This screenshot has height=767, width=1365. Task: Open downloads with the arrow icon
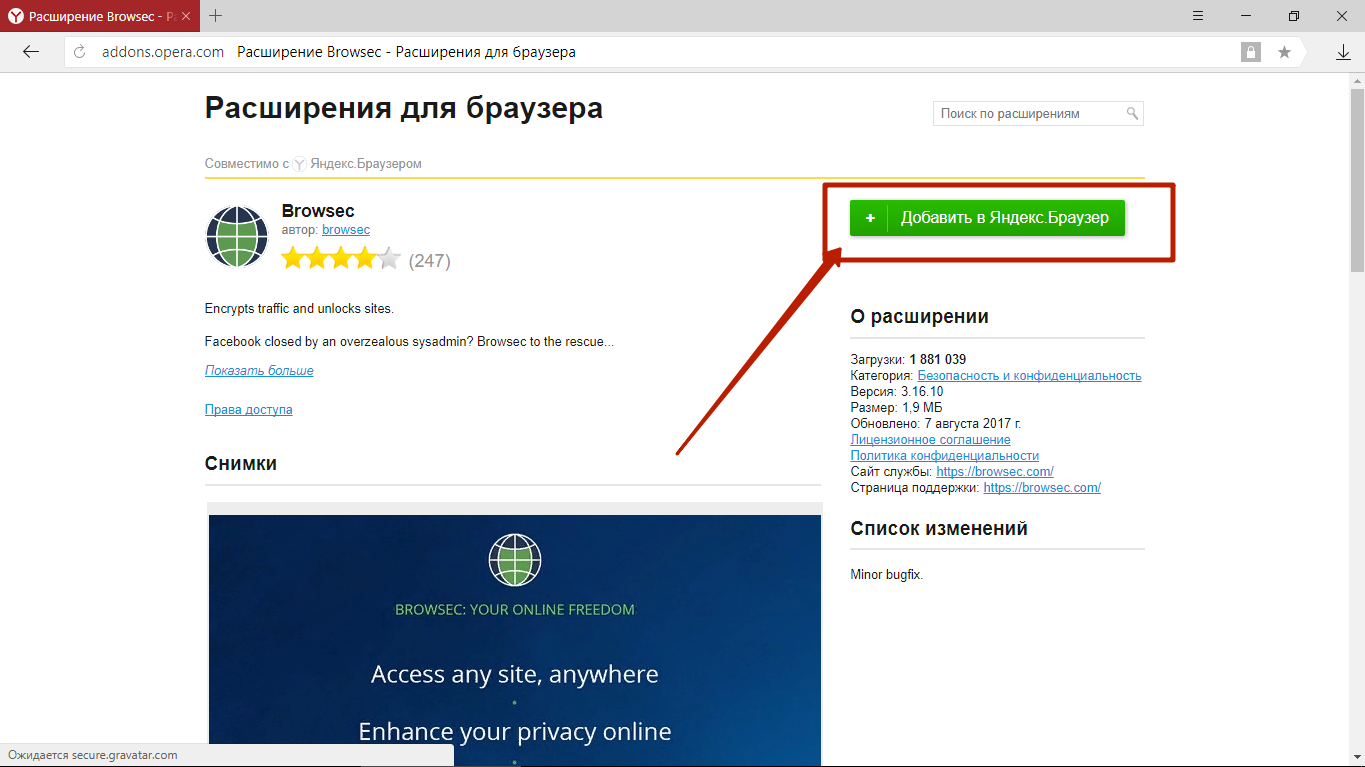point(1343,52)
